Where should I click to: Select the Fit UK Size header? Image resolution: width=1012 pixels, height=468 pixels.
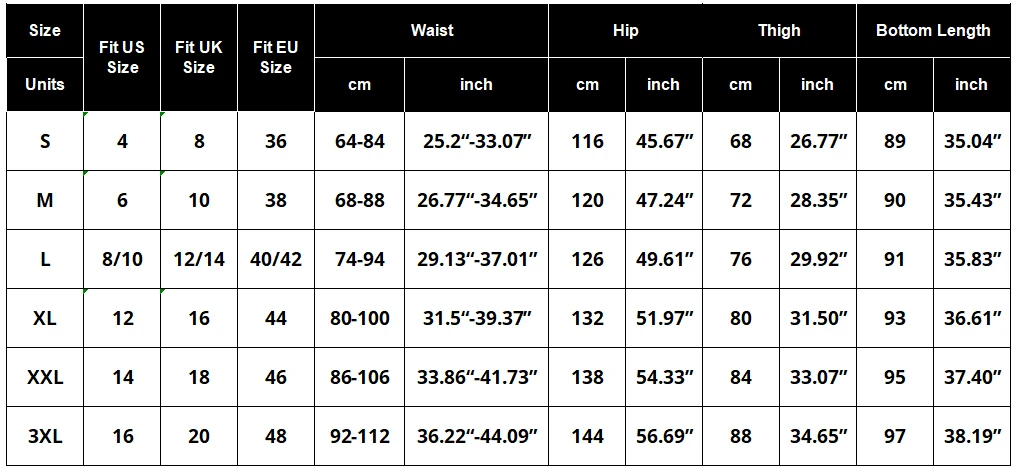click(x=199, y=57)
